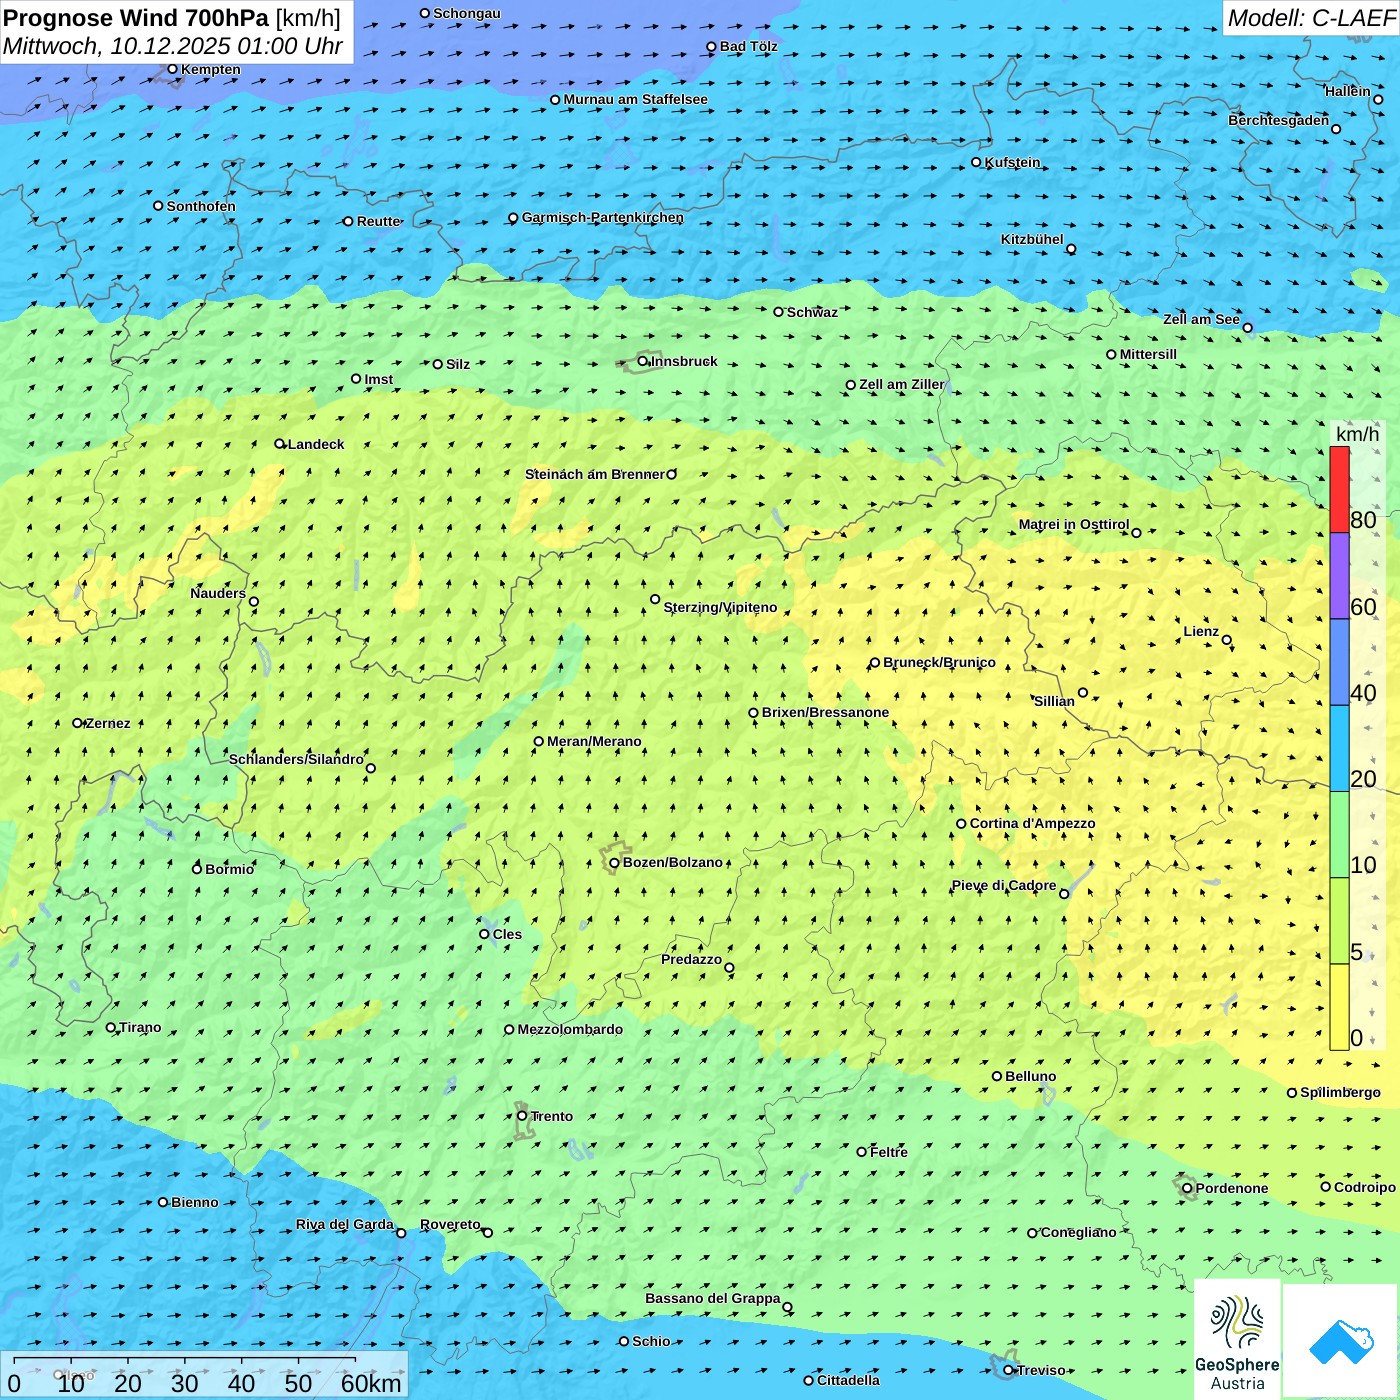Select the Bozen/Bolzano location marker

click(615, 863)
